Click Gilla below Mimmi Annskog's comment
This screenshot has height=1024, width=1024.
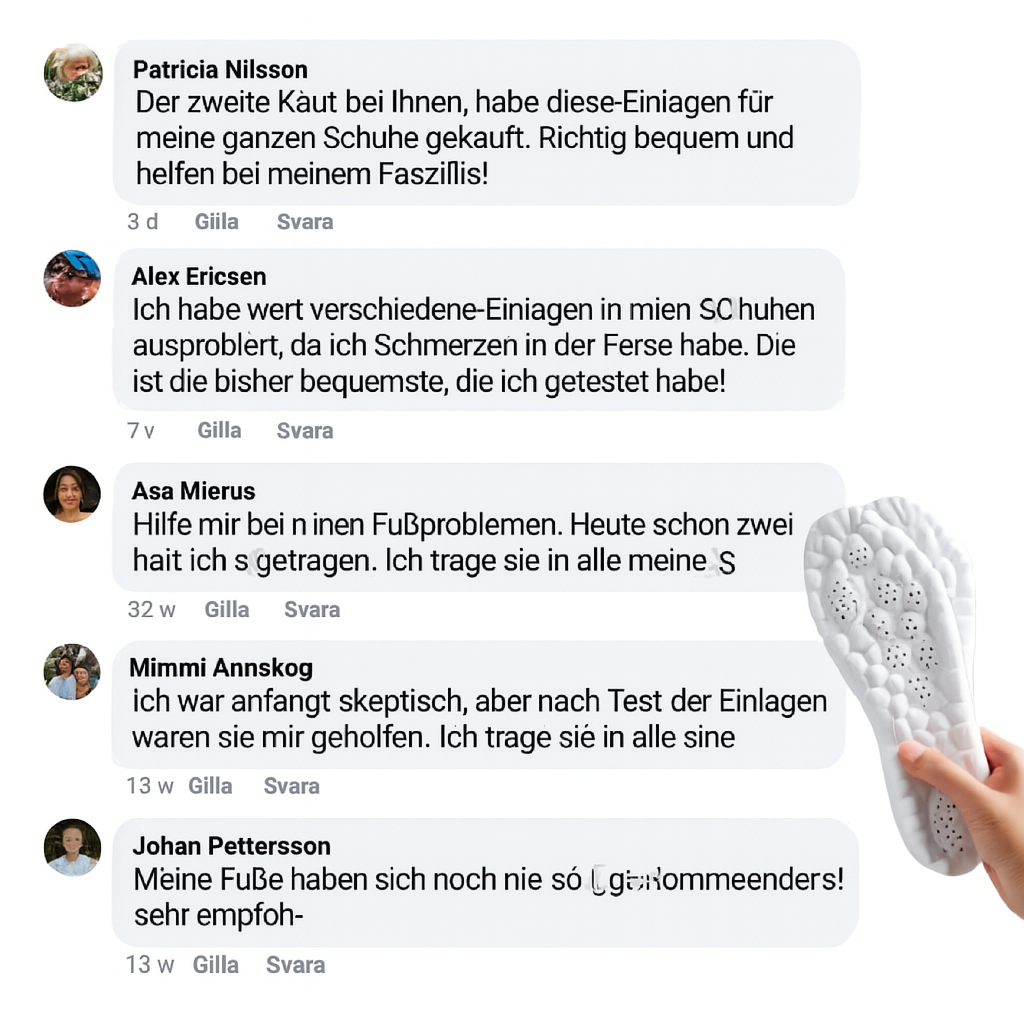click(x=210, y=786)
